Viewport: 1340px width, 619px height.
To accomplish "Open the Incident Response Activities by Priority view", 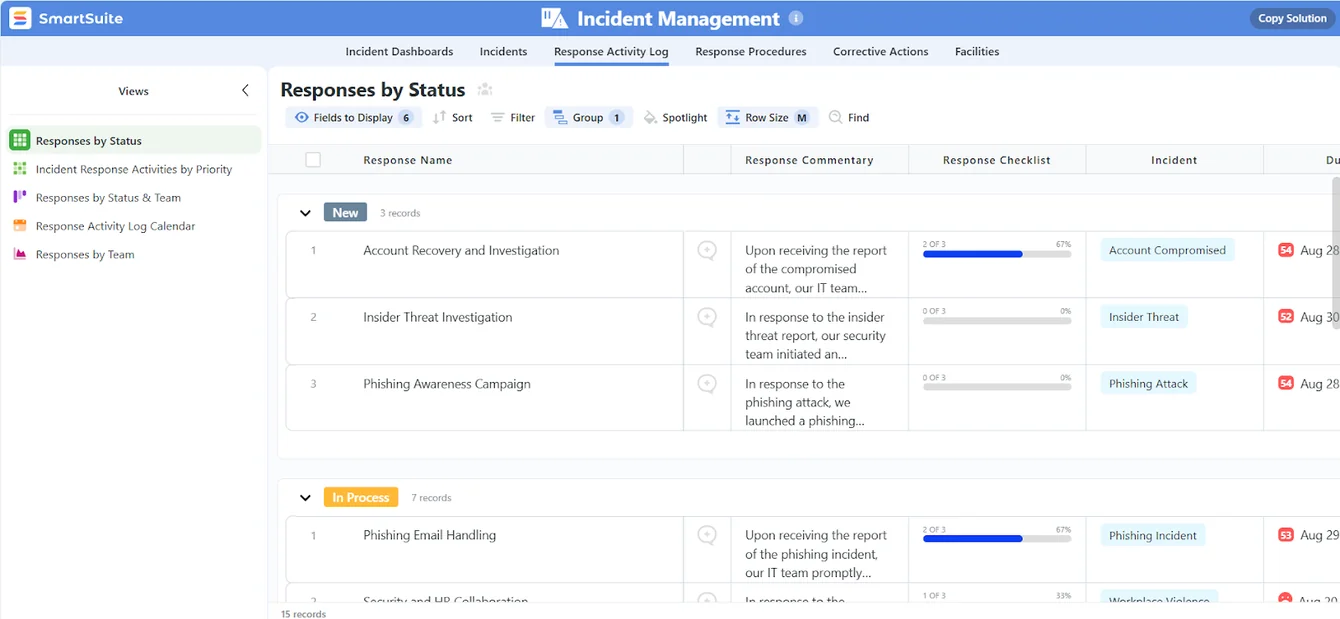I will [135, 169].
